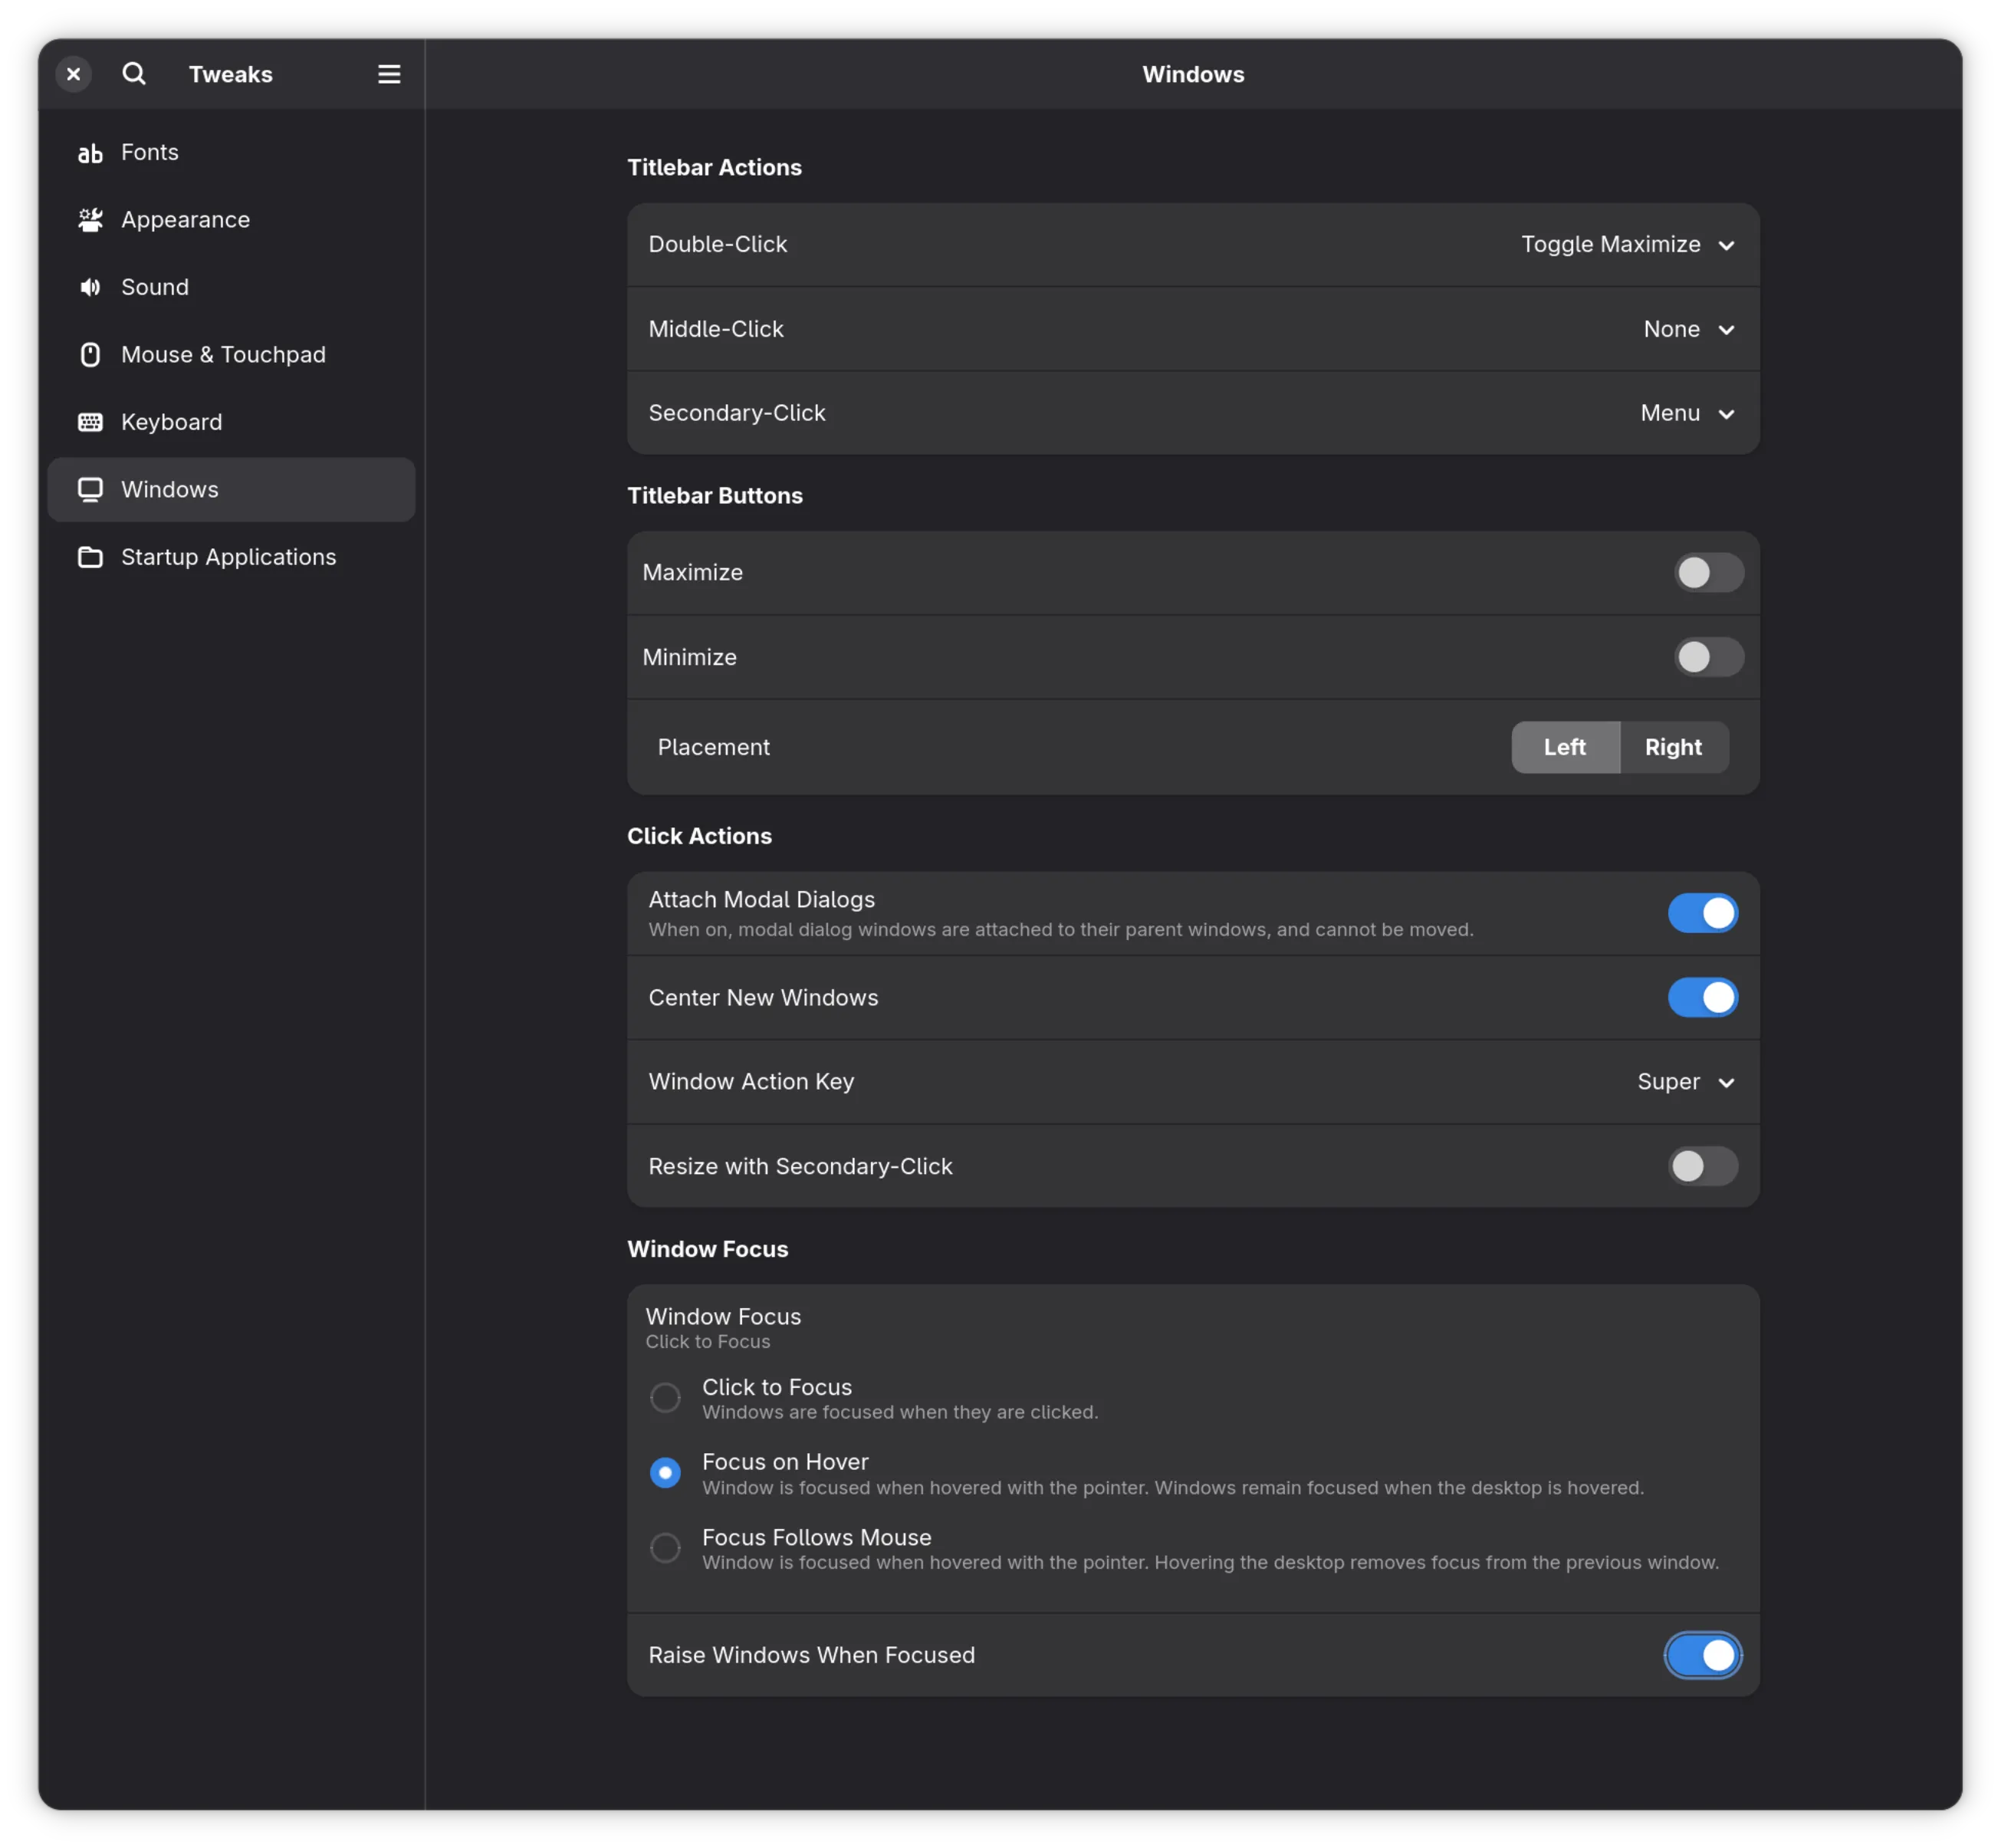Open the Double-Click Toggle Maximize dropdown

(x=1627, y=245)
